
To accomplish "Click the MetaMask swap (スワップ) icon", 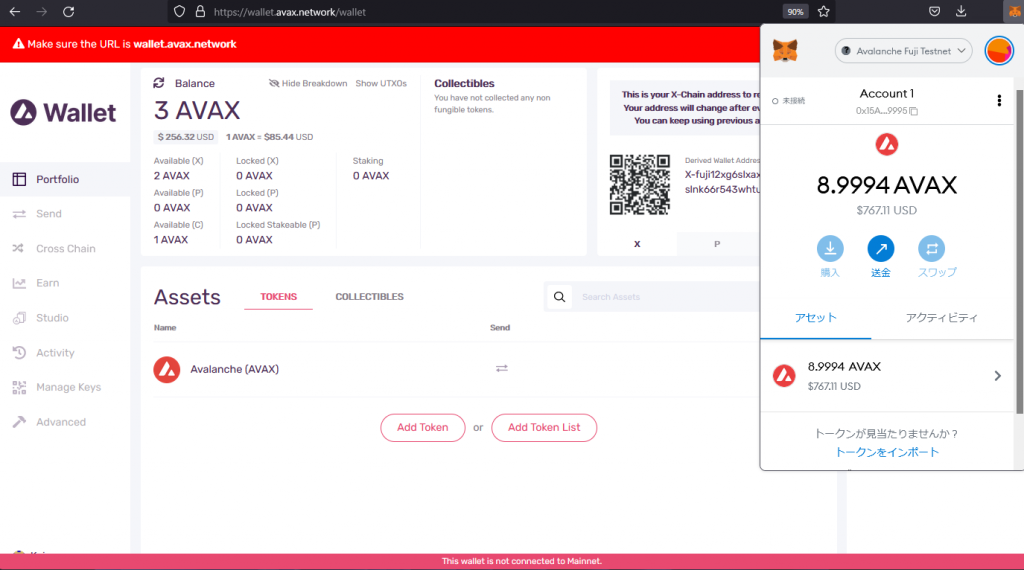I will click(931, 249).
